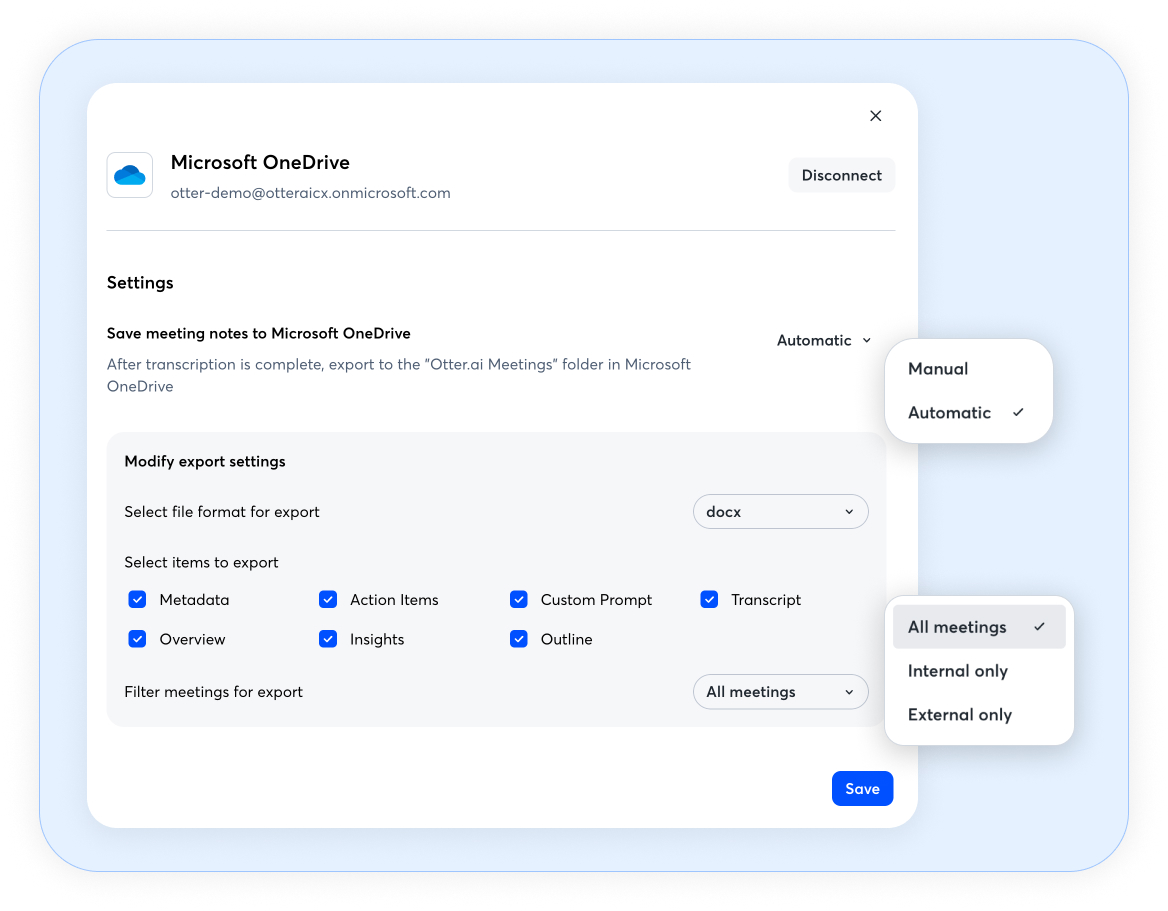Screen dimensions: 1168x911
Task: Save the export settings
Action: (862, 788)
